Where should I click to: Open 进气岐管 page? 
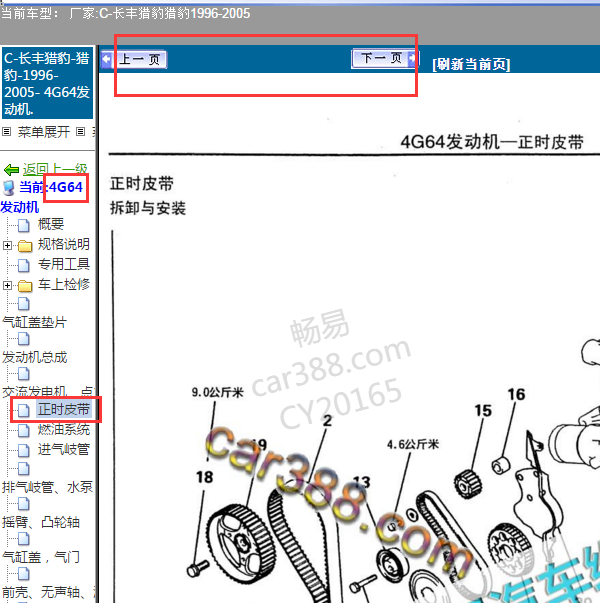63,449
